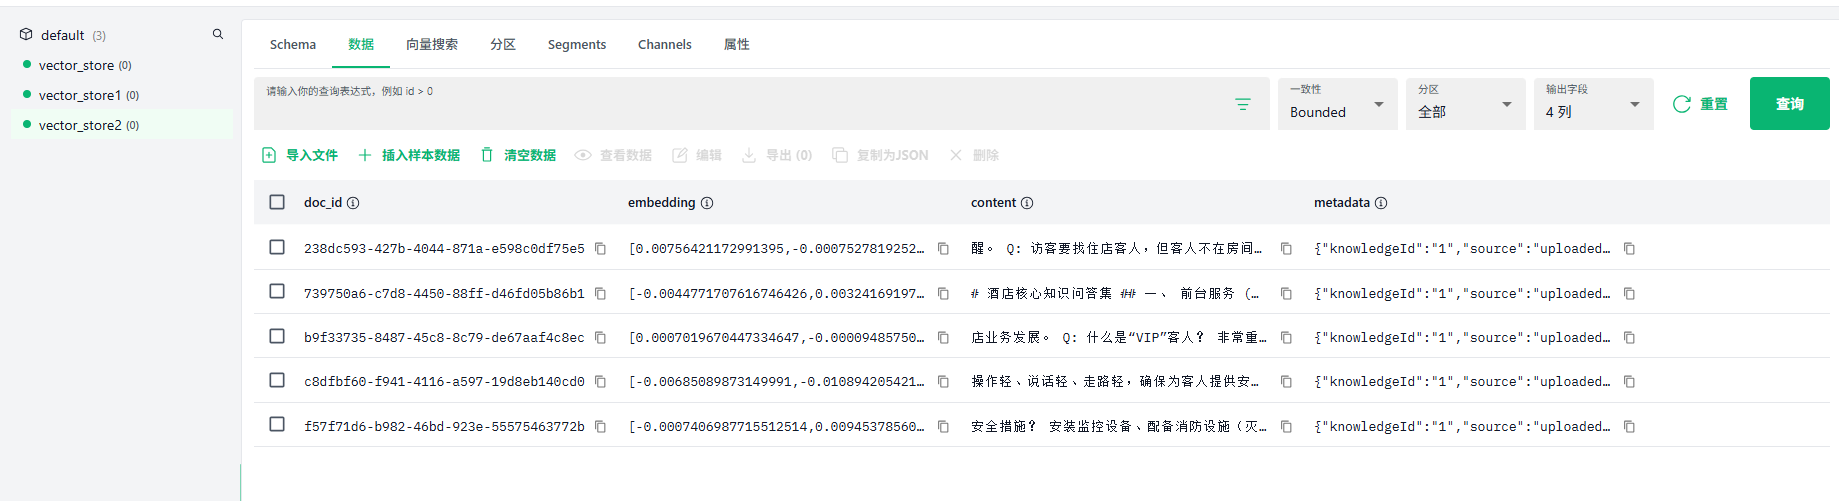This screenshot has height=501, width=1839.
Task: Click the 重置 reset button
Action: (1701, 104)
